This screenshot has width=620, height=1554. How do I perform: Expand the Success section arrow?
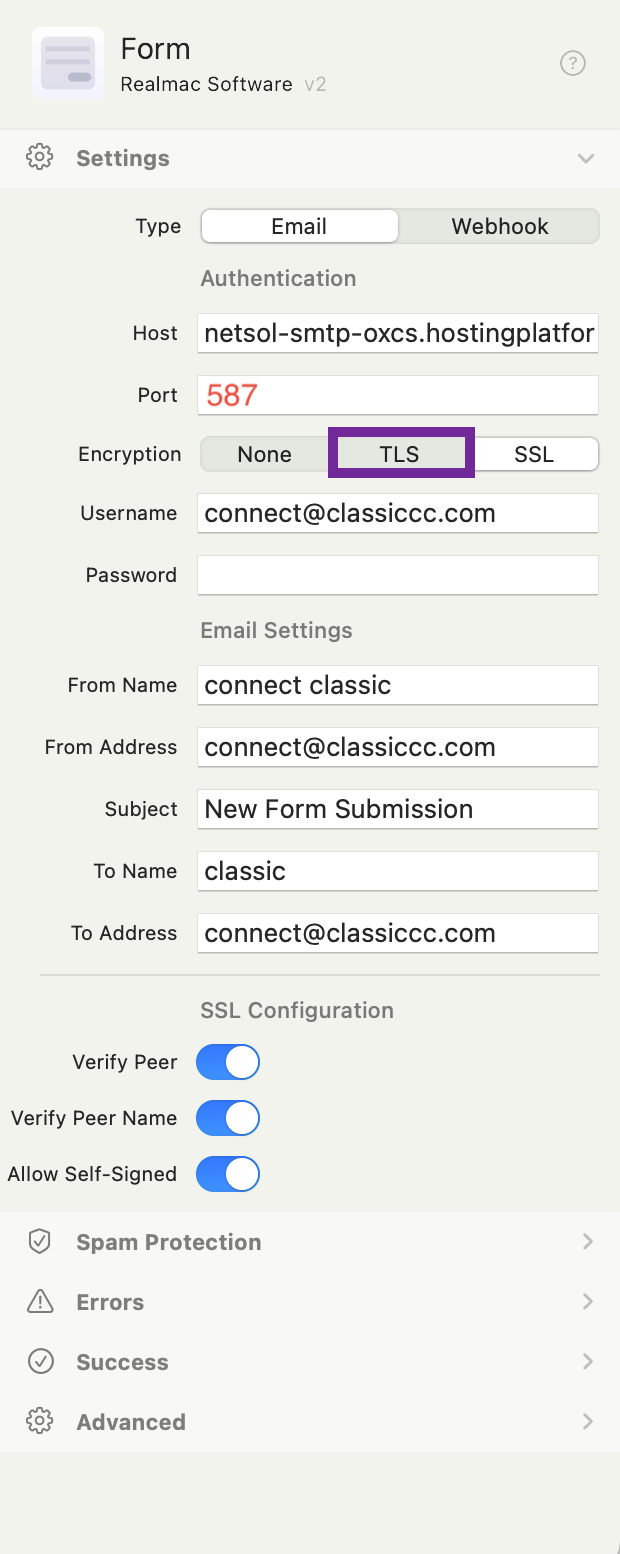(x=587, y=1362)
